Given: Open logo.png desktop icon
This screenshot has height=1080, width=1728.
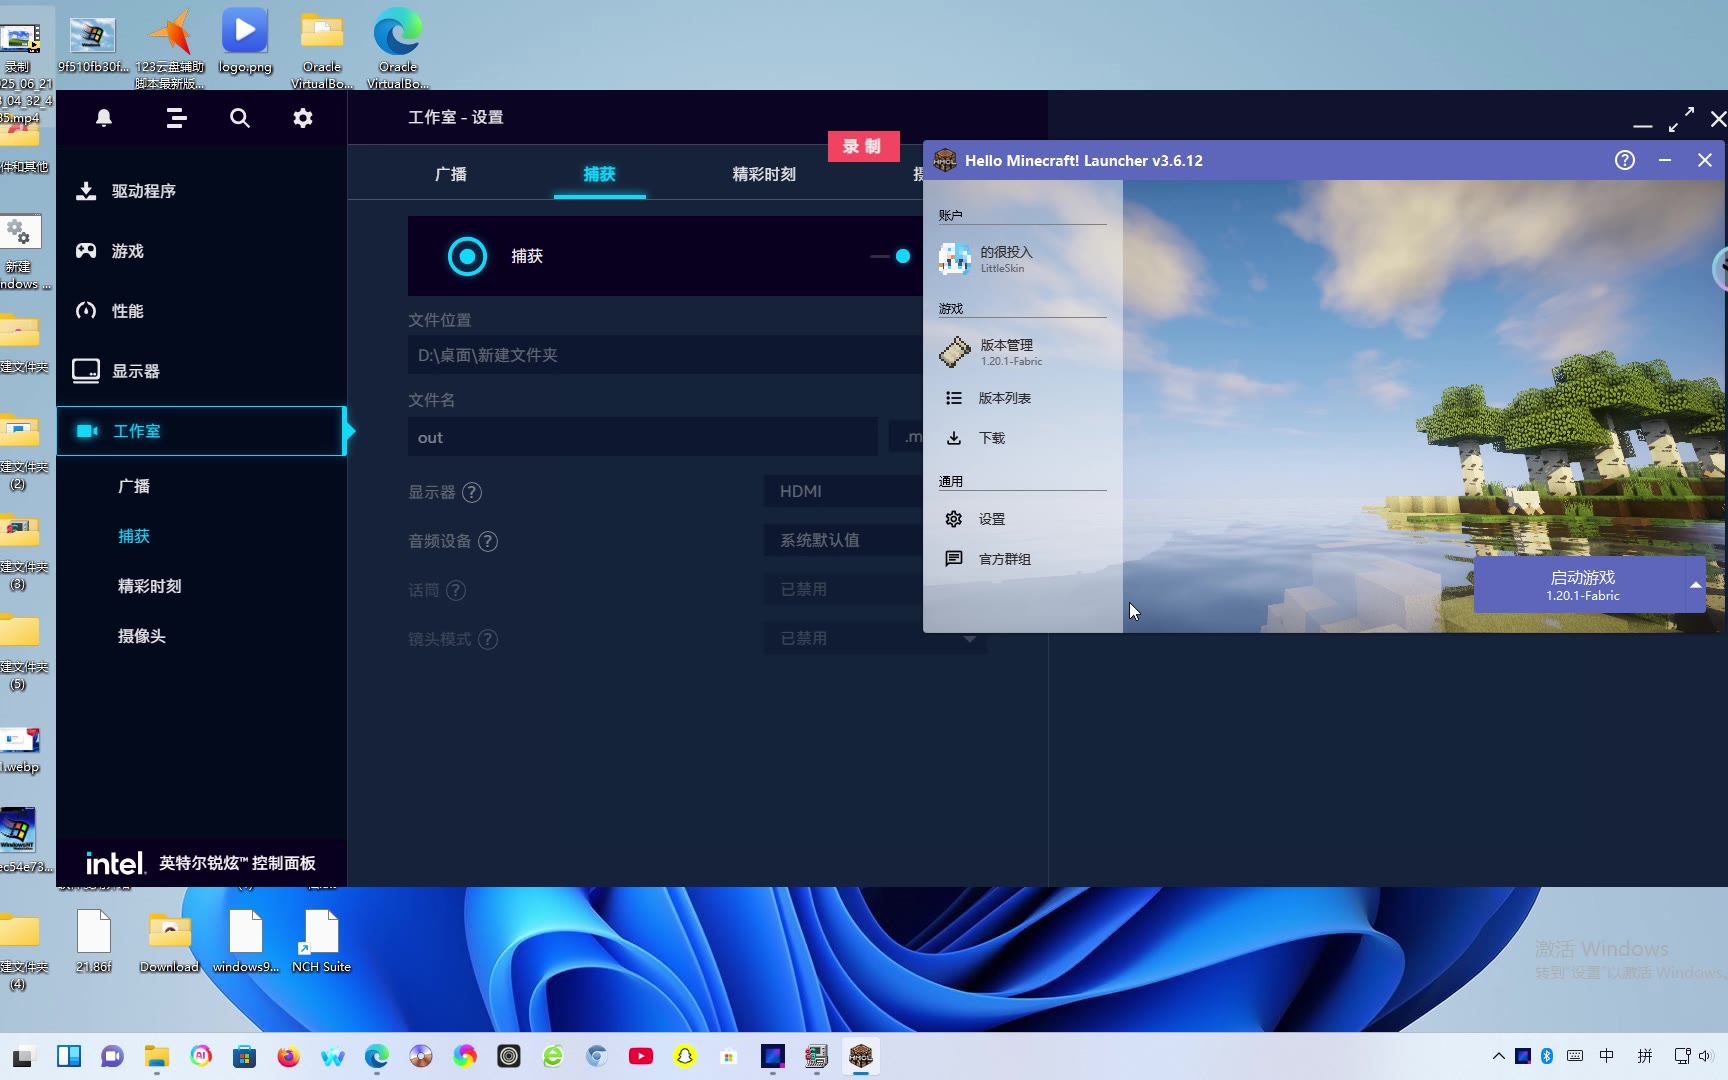Looking at the screenshot, I should [245, 41].
